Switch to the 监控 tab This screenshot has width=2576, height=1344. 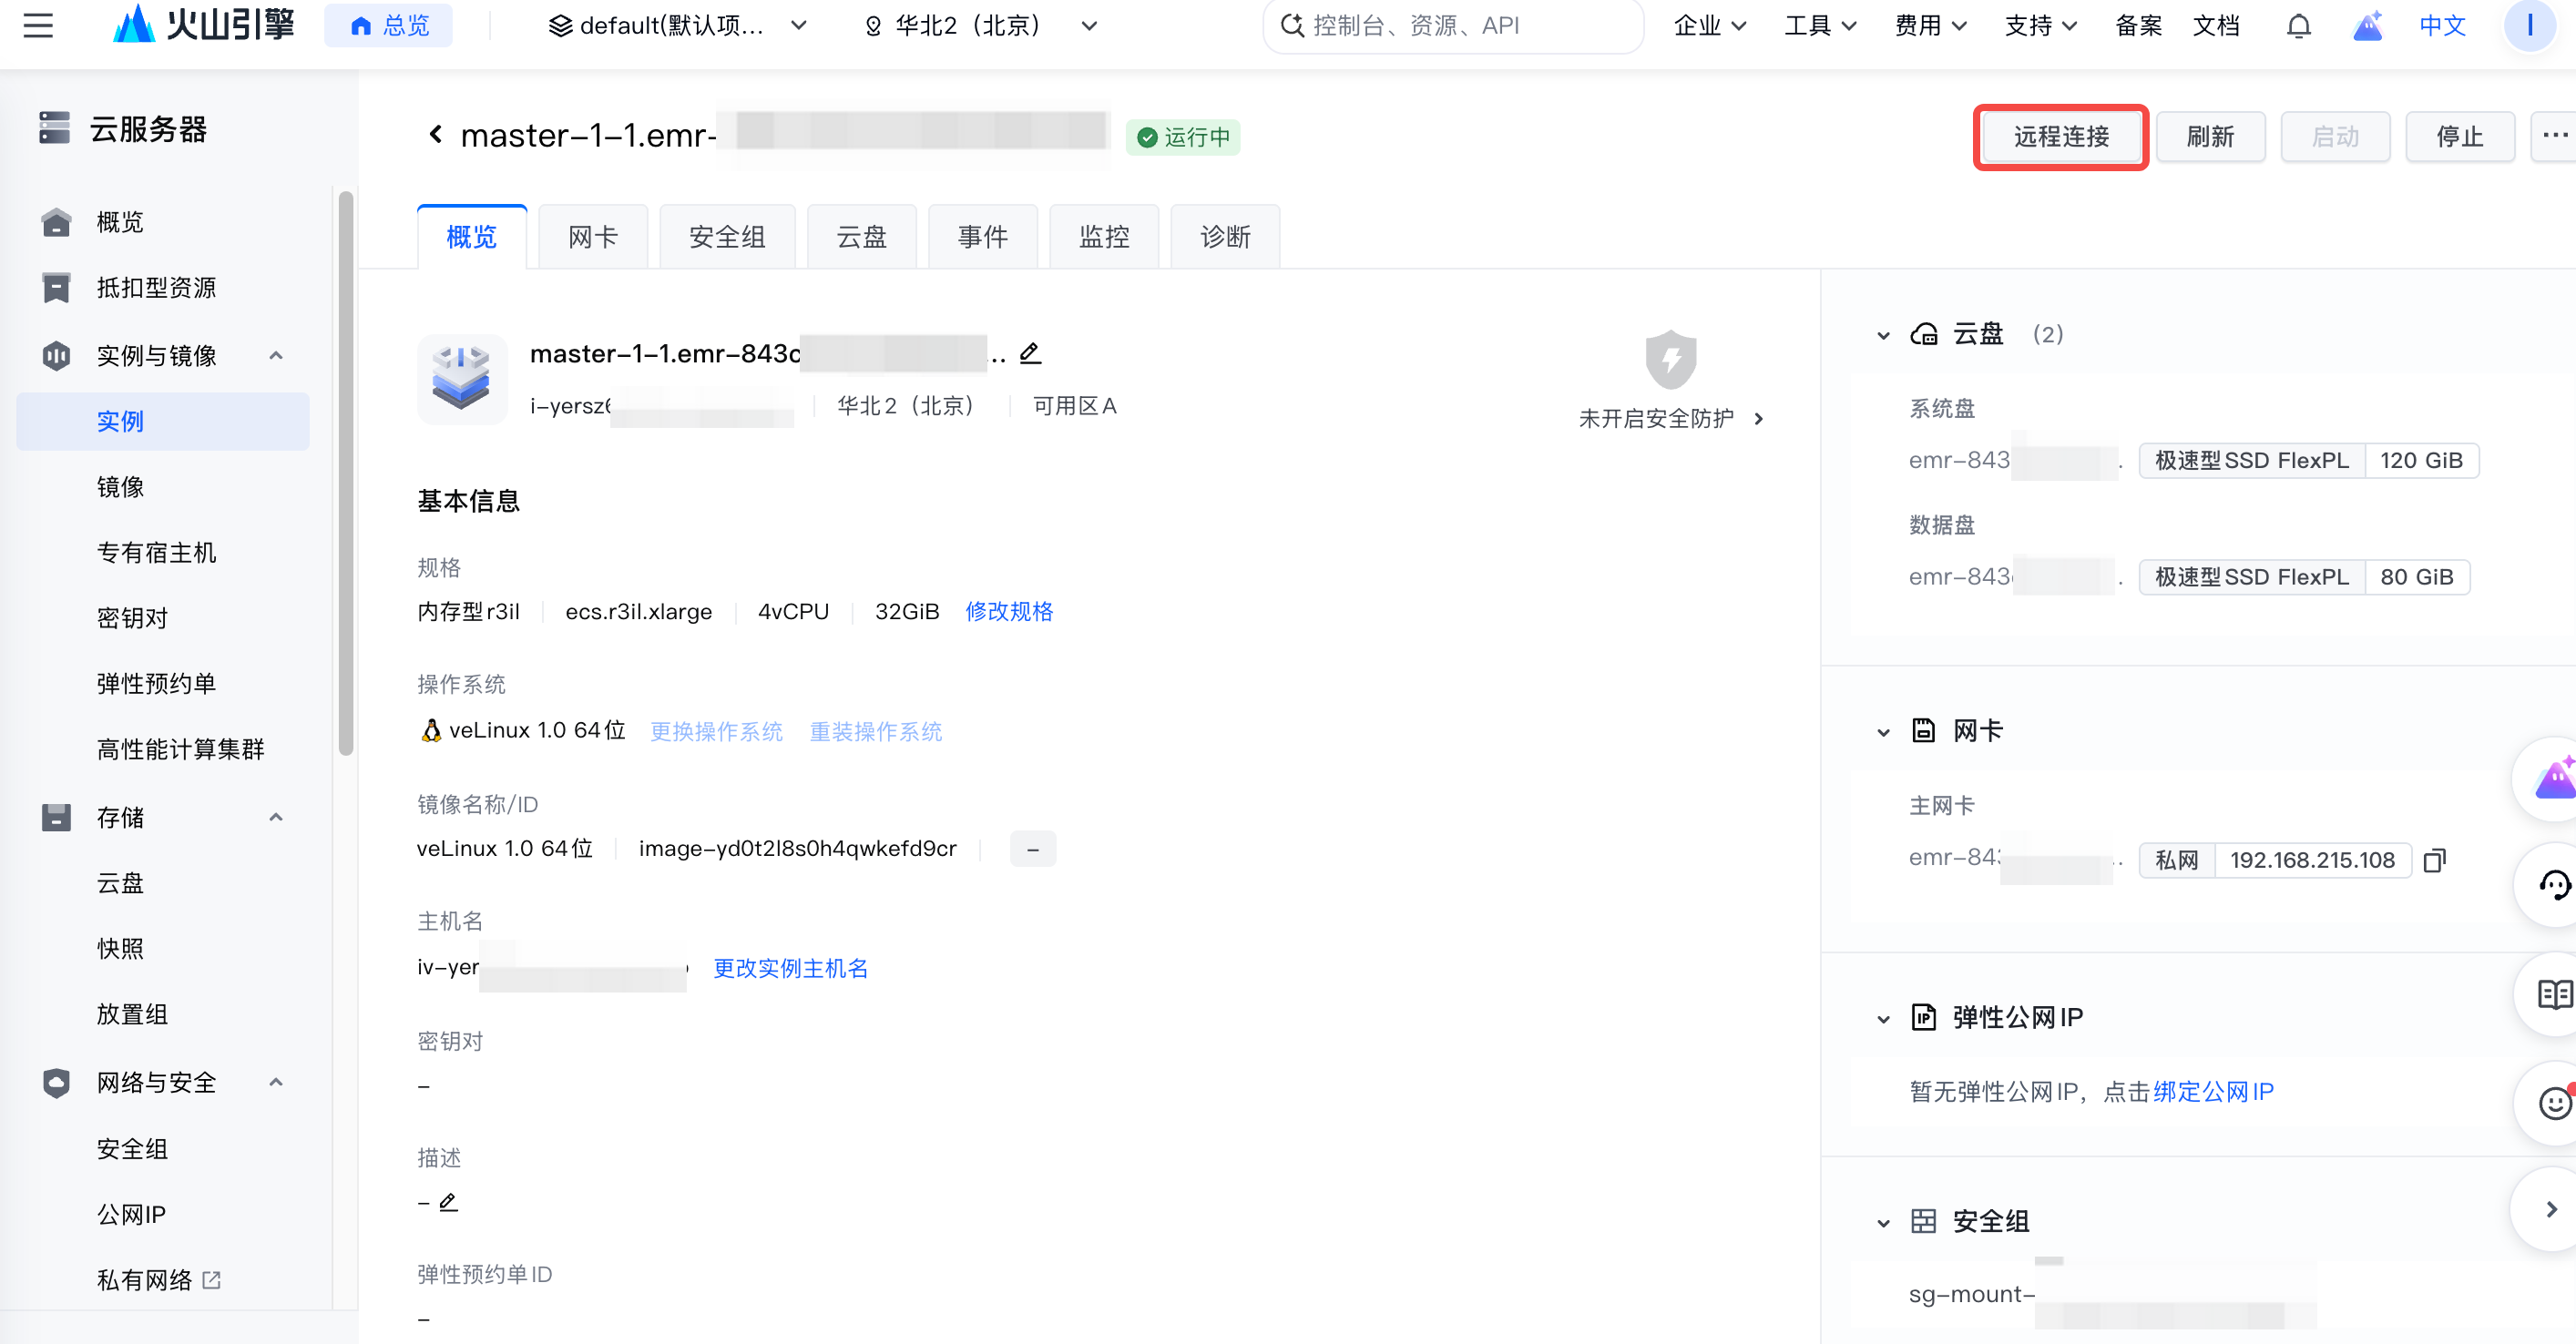click(1104, 237)
